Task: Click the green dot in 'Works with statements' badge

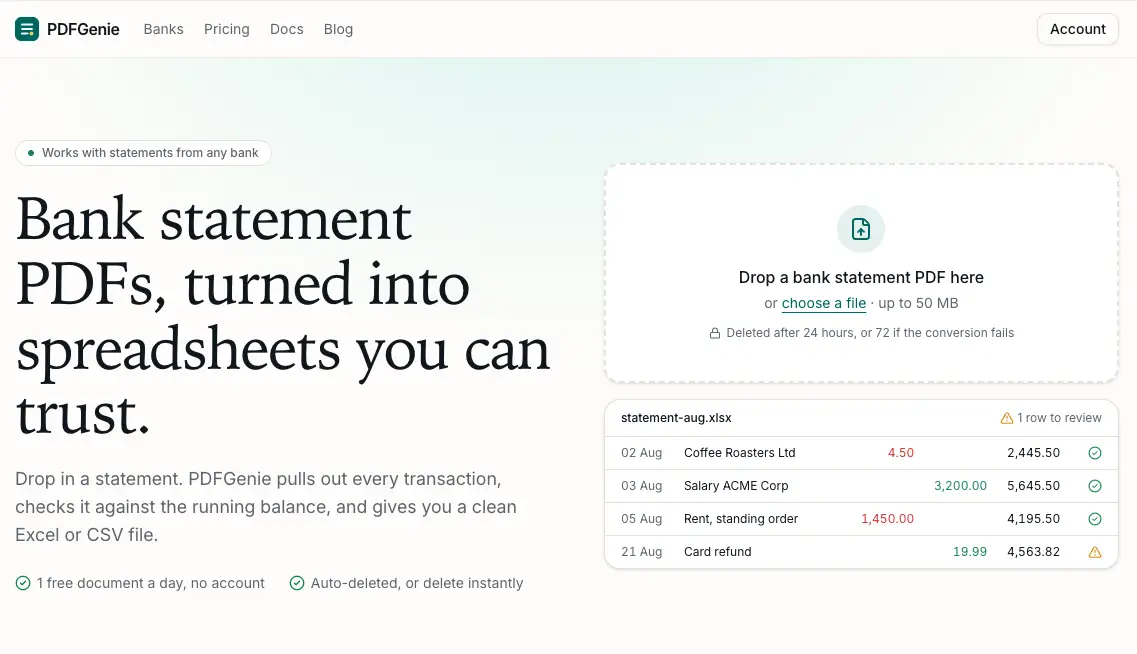Action: [30, 153]
